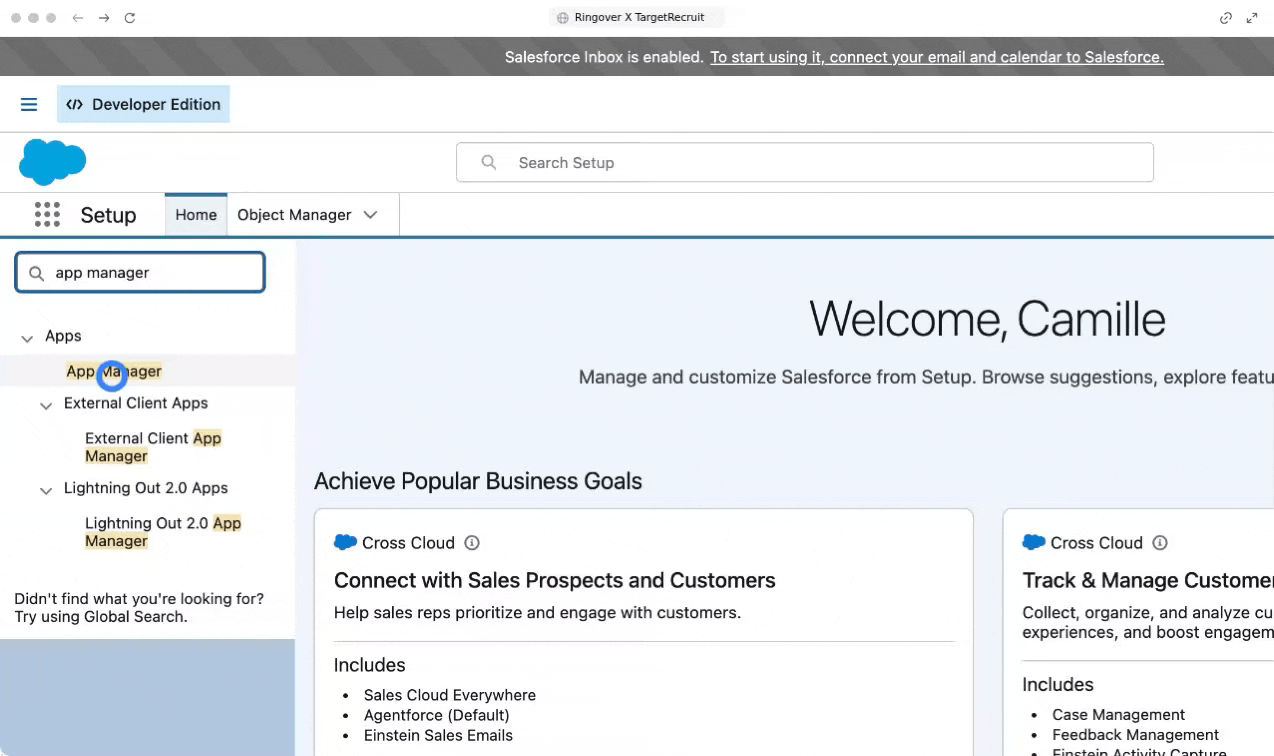1274x756 pixels.
Task: Collapse the Apps section chevron
Action: click(27, 338)
